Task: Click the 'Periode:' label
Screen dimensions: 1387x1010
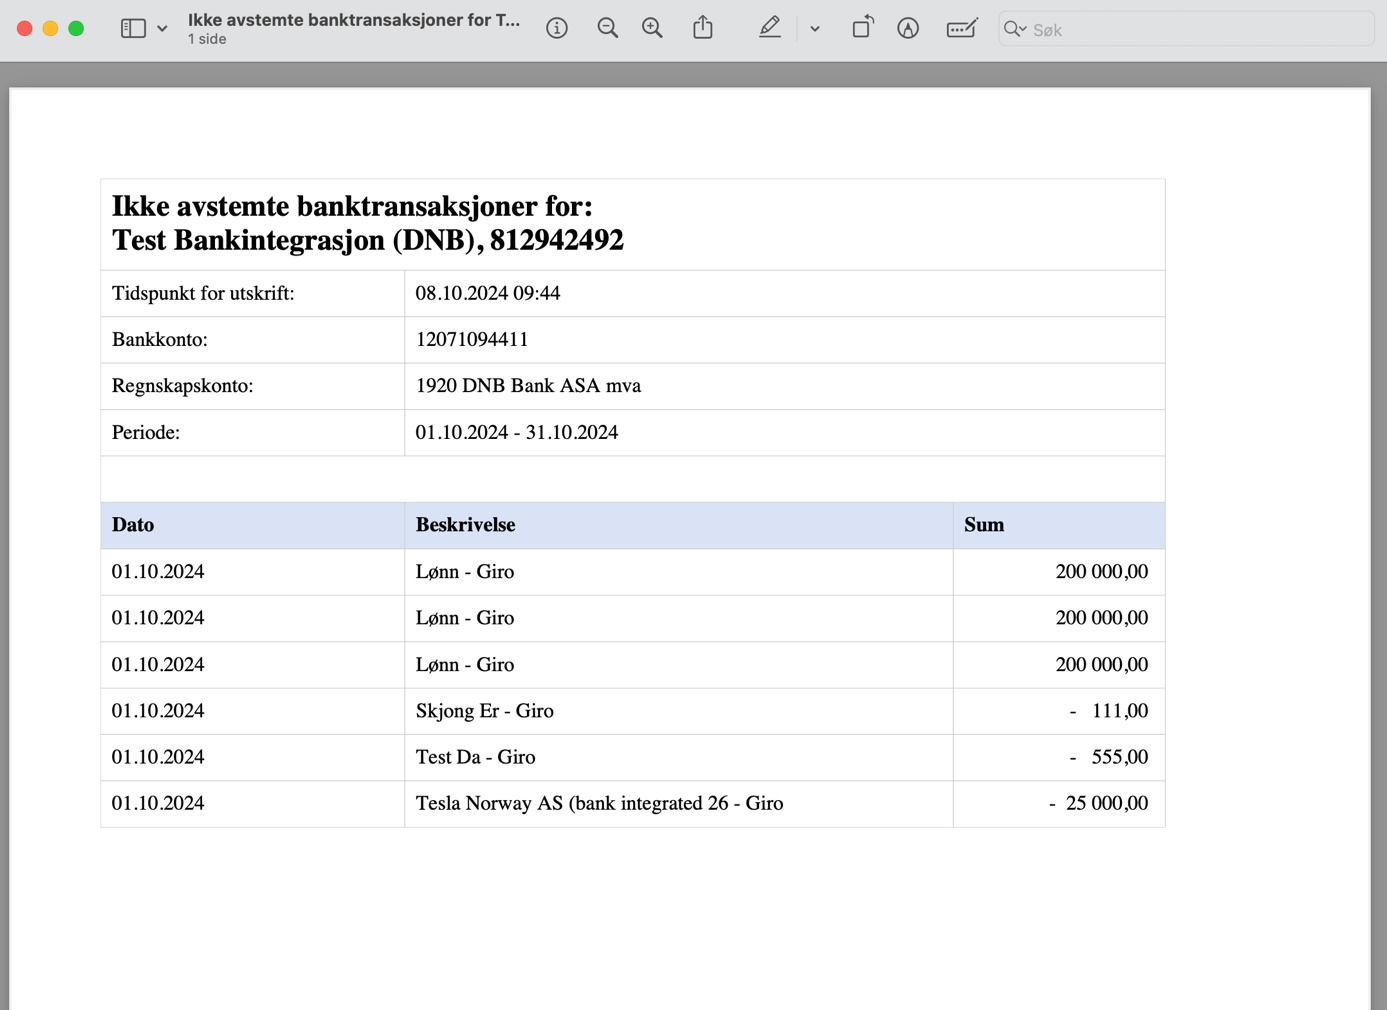Action: pos(146,432)
